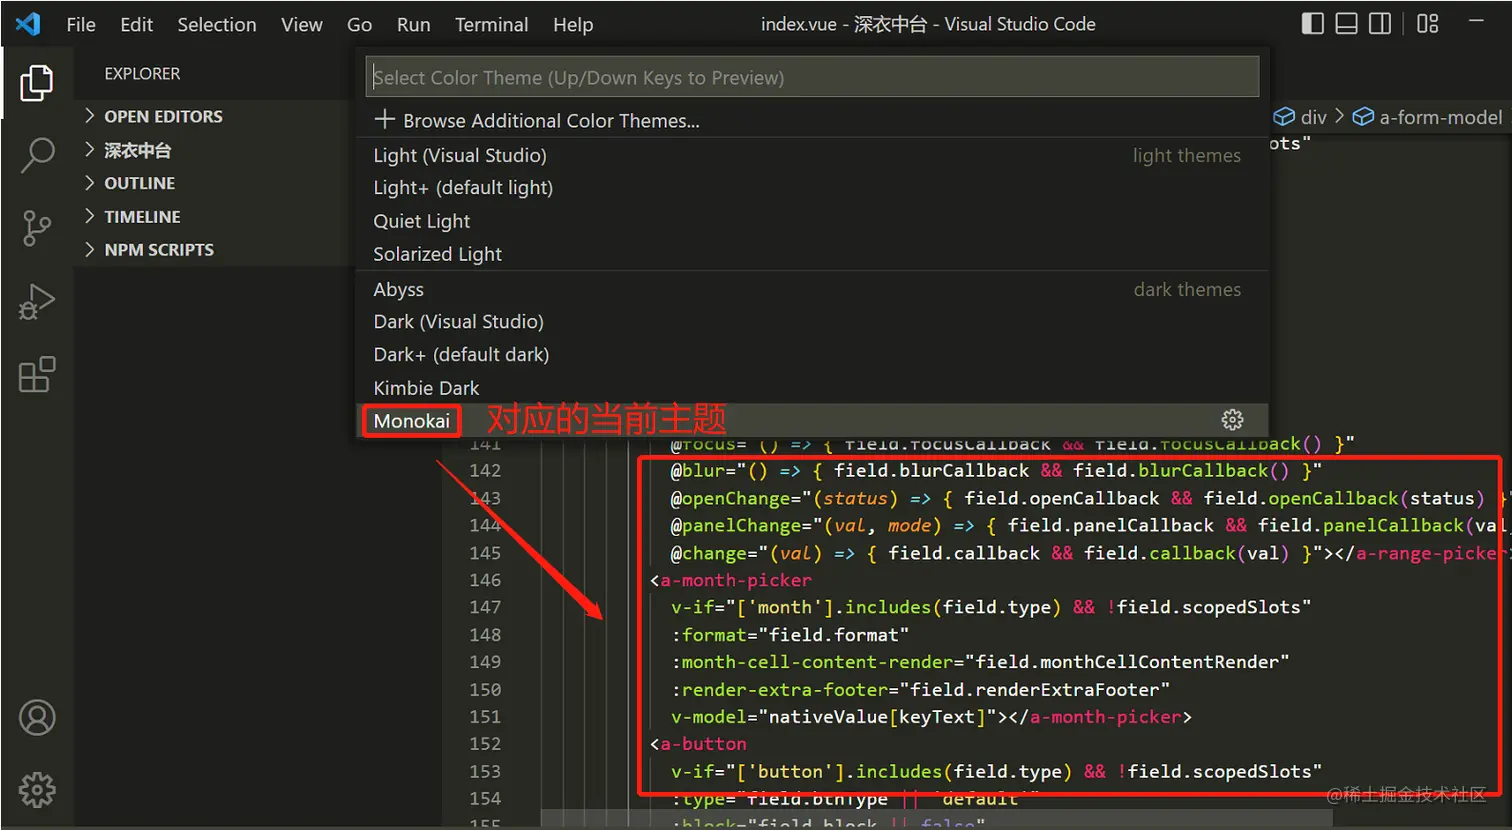Open the Run menu

tap(413, 24)
